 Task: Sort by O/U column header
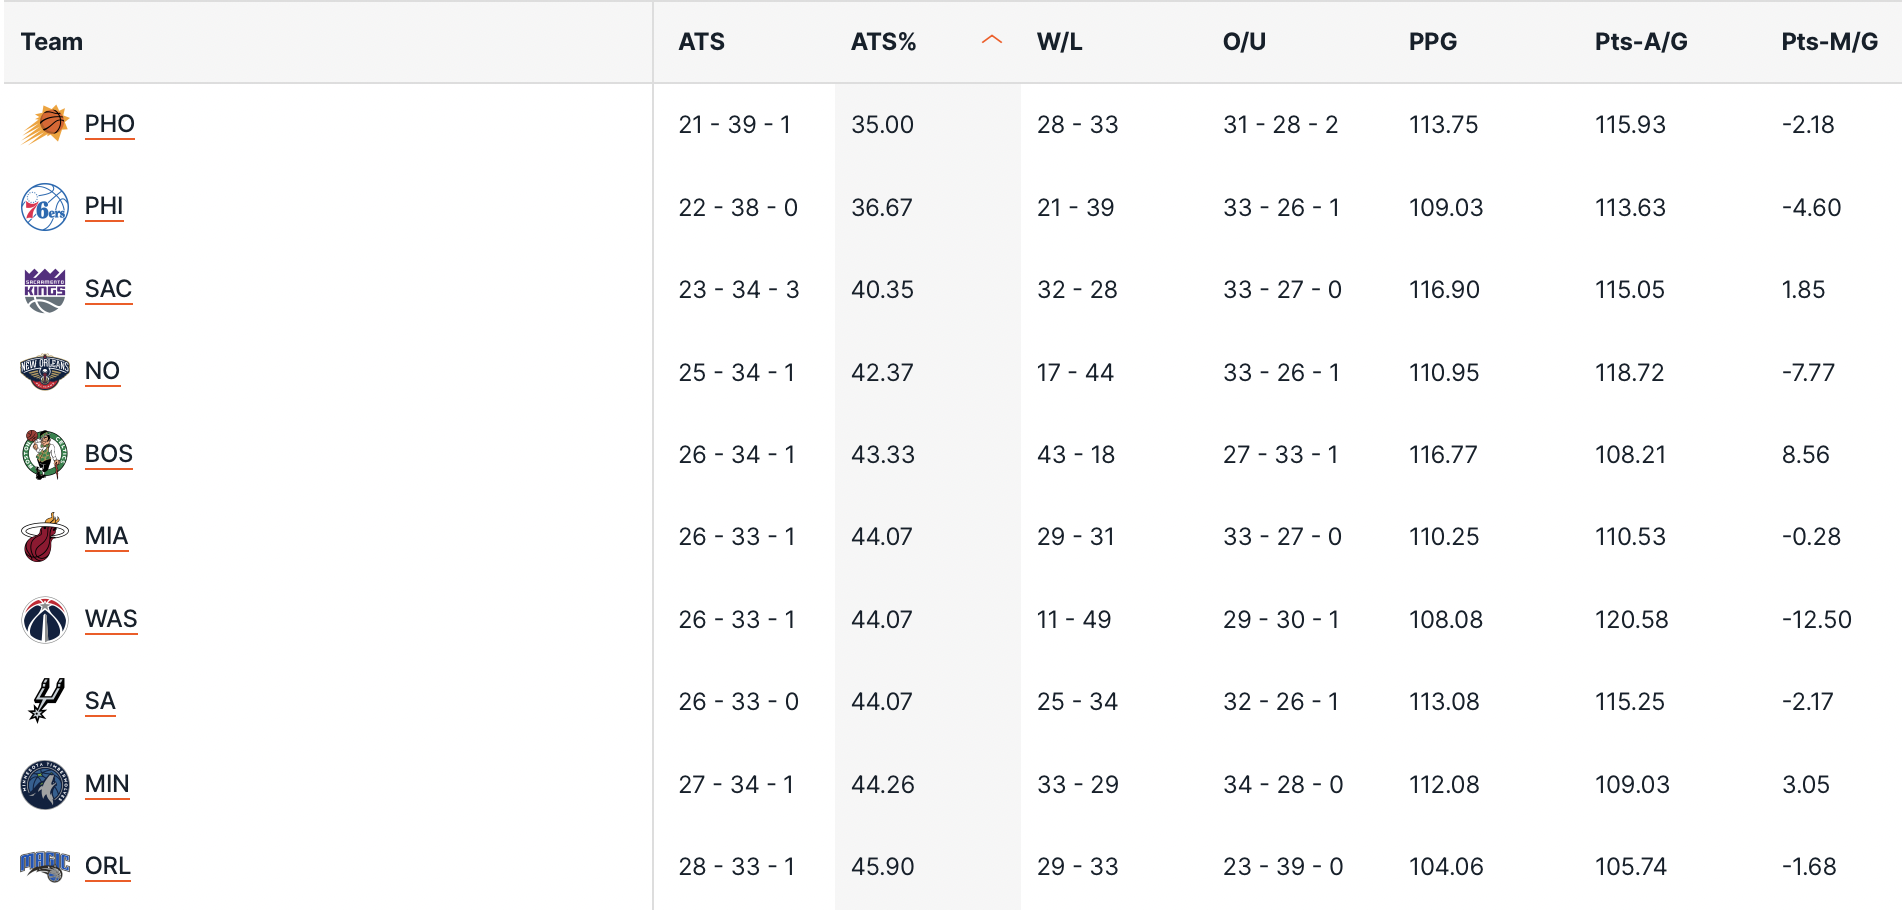[1244, 42]
